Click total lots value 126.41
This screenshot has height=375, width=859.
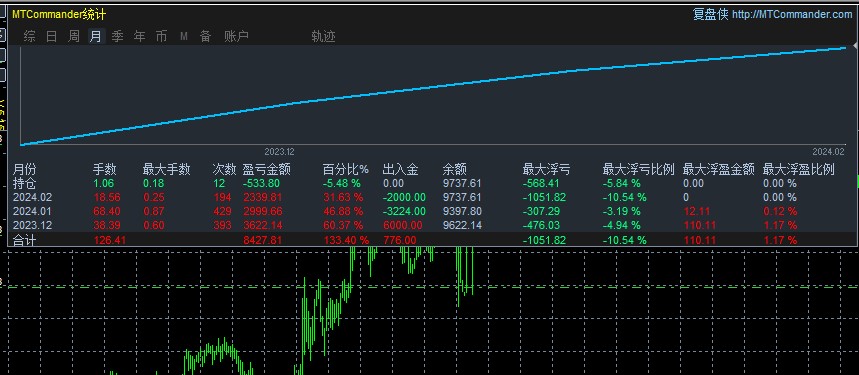(x=110, y=240)
